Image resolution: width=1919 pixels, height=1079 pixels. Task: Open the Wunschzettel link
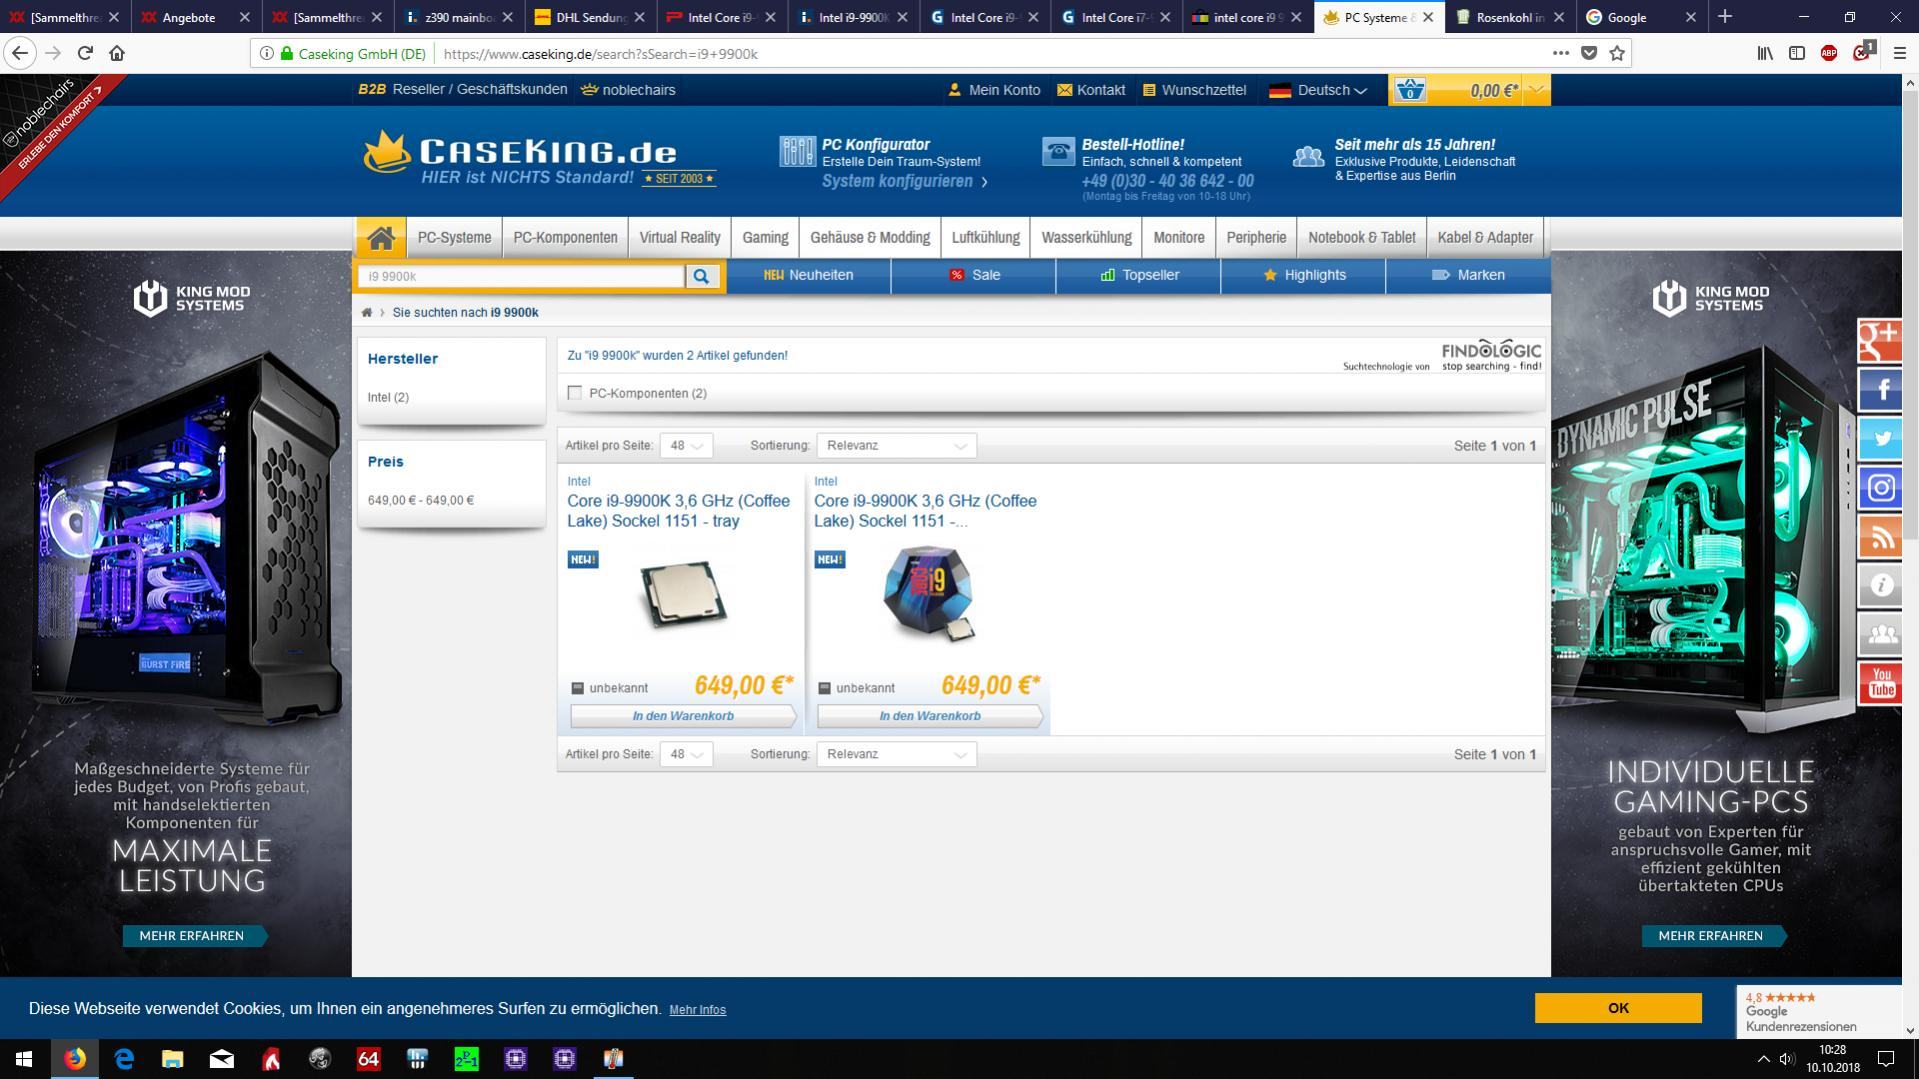1194,90
